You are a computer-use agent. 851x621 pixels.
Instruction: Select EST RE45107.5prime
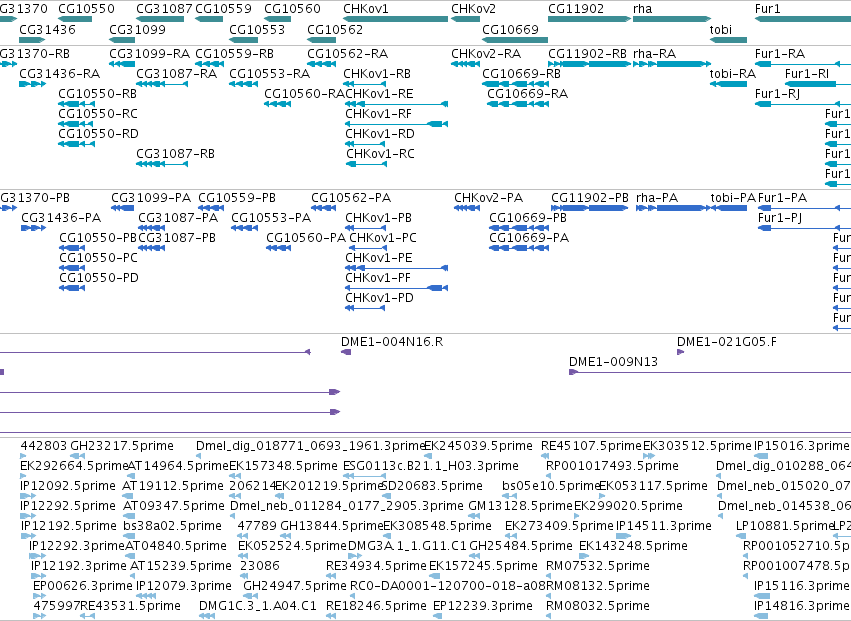tap(547, 455)
